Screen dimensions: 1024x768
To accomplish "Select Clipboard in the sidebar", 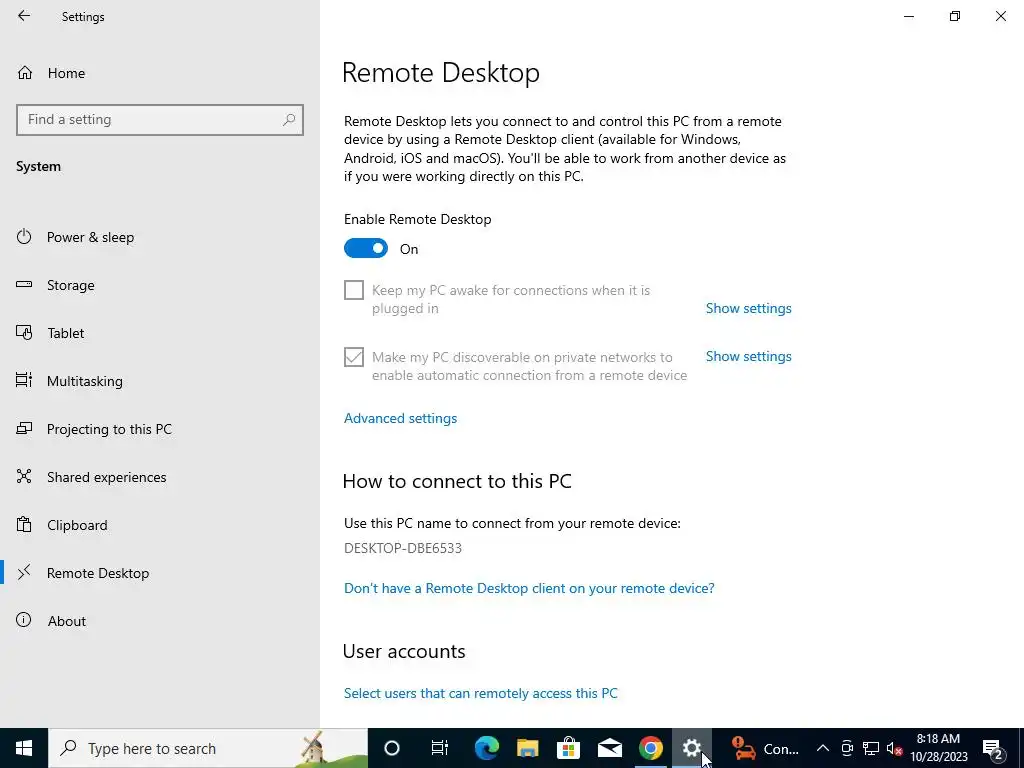I will pyautogui.click(x=77, y=525).
